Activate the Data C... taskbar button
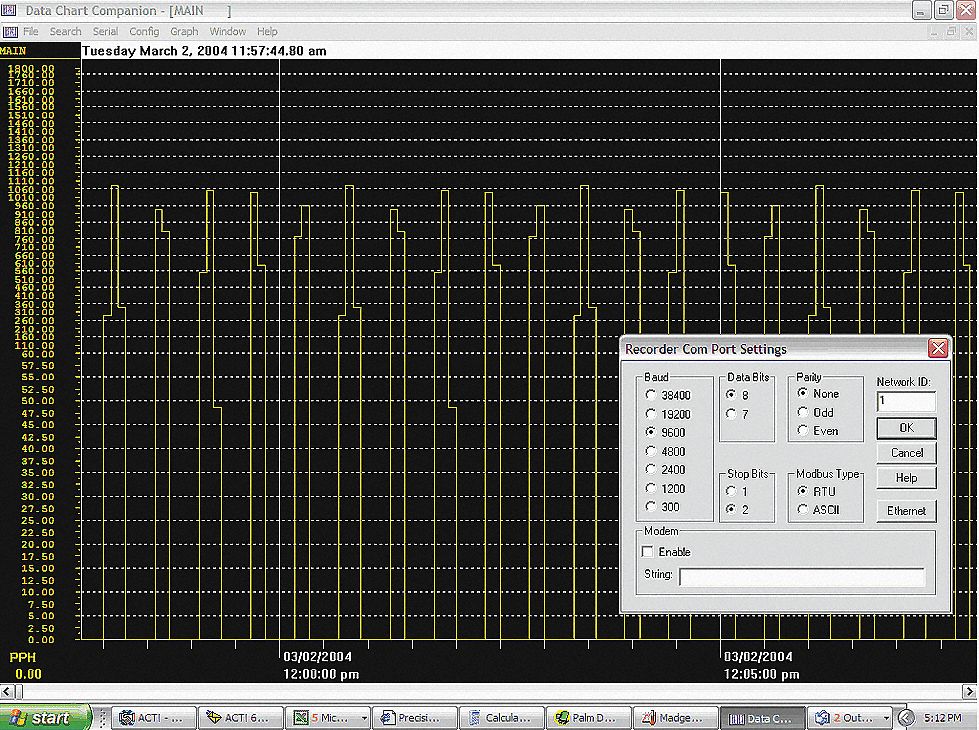This screenshot has width=979, height=730. (x=762, y=718)
